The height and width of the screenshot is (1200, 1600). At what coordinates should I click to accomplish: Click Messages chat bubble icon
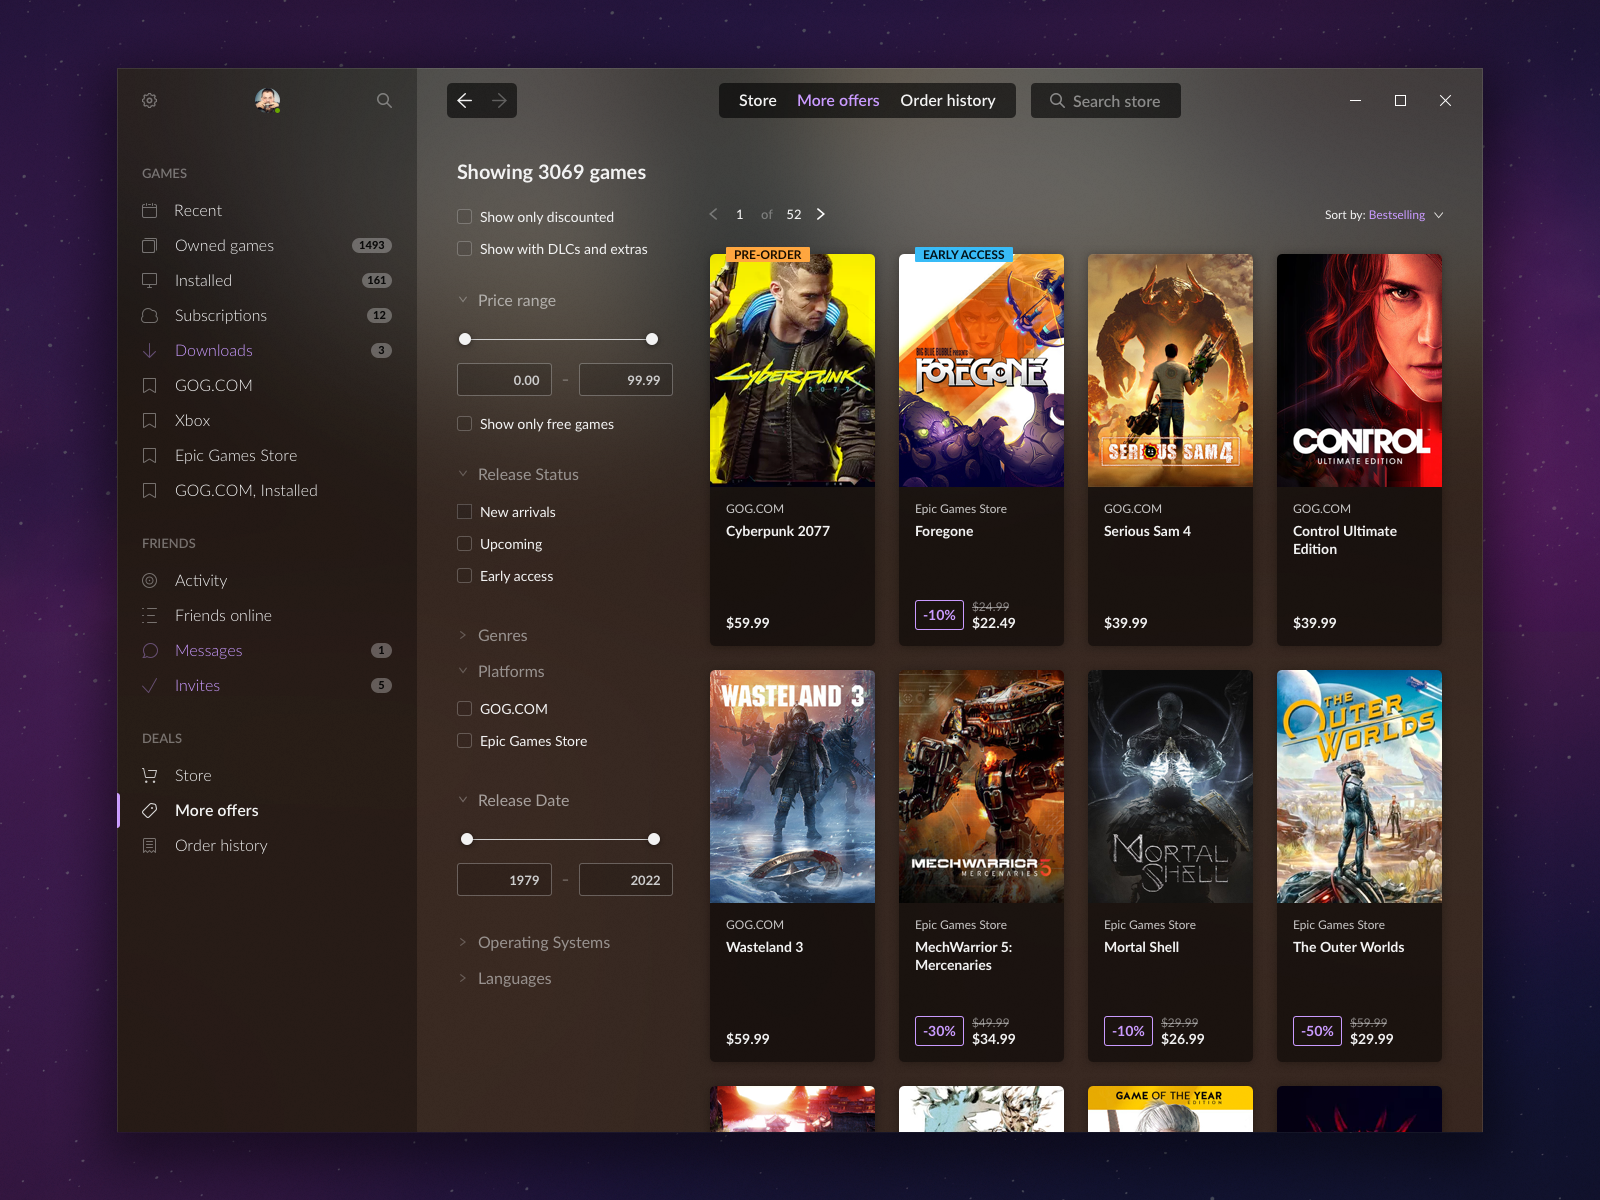[x=150, y=650]
